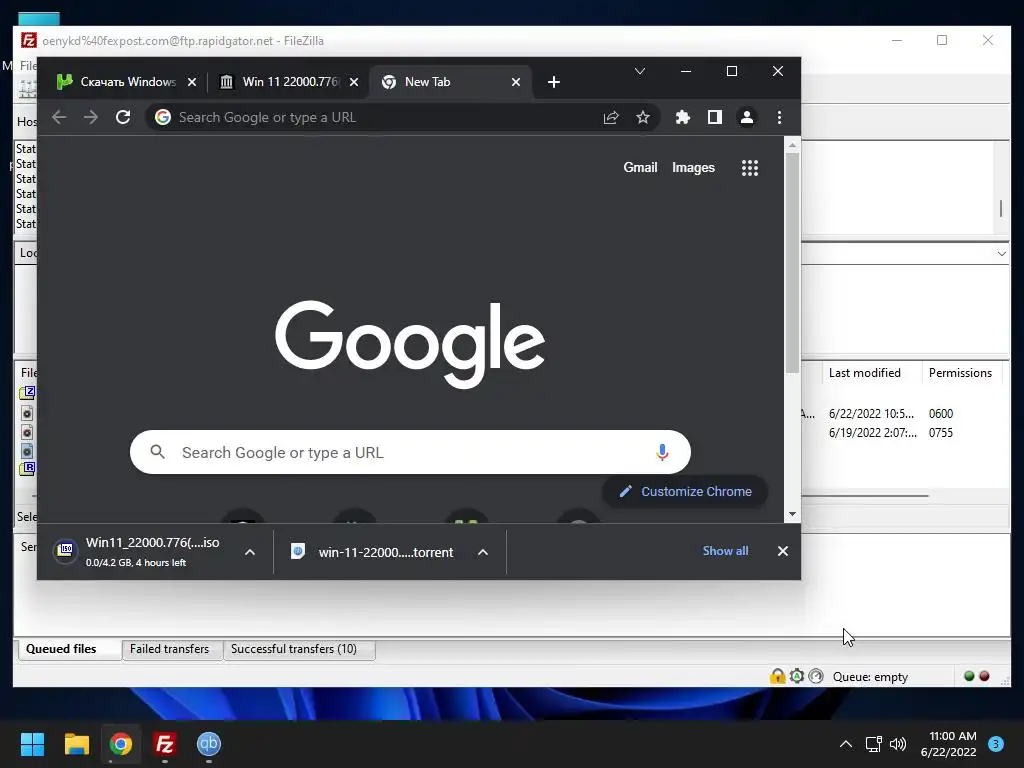Focus the Chrome address bar

click(x=385, y=118)
